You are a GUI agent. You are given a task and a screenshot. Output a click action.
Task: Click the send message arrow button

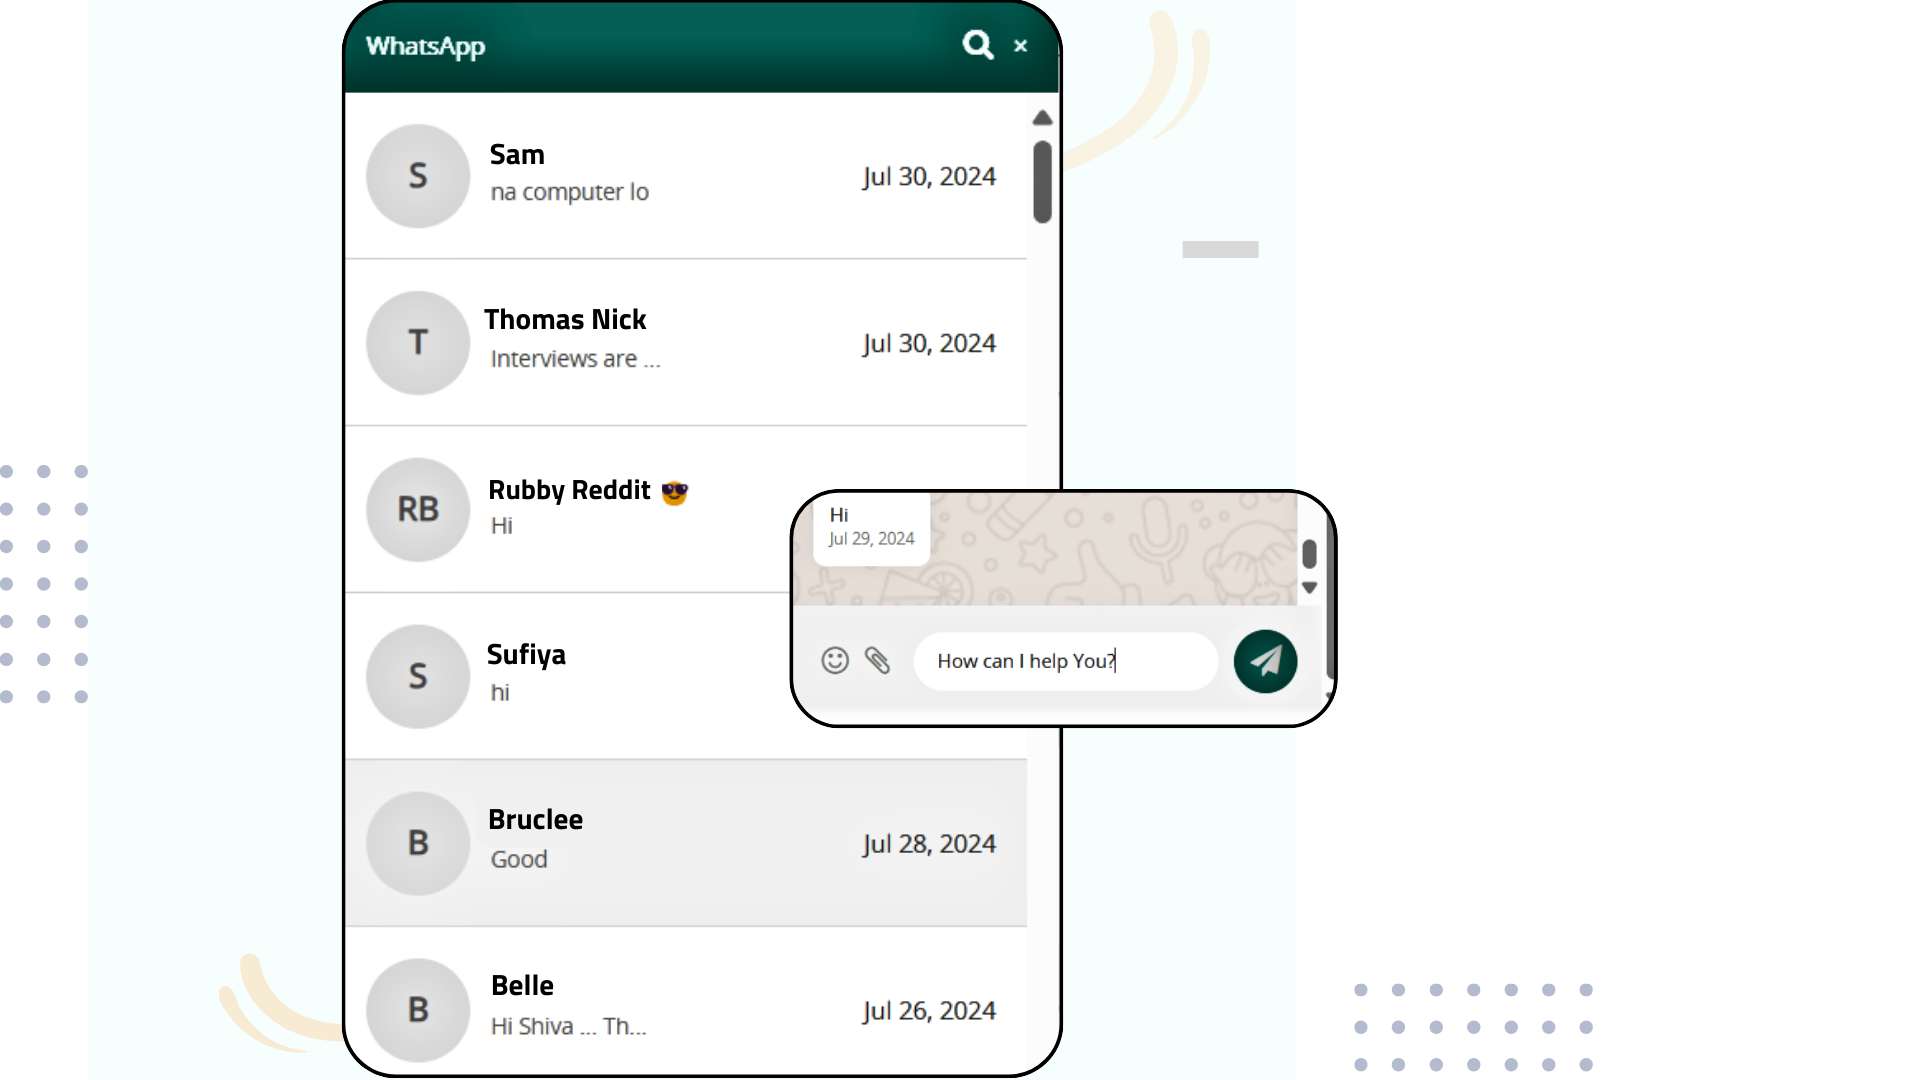(1265, 661)
